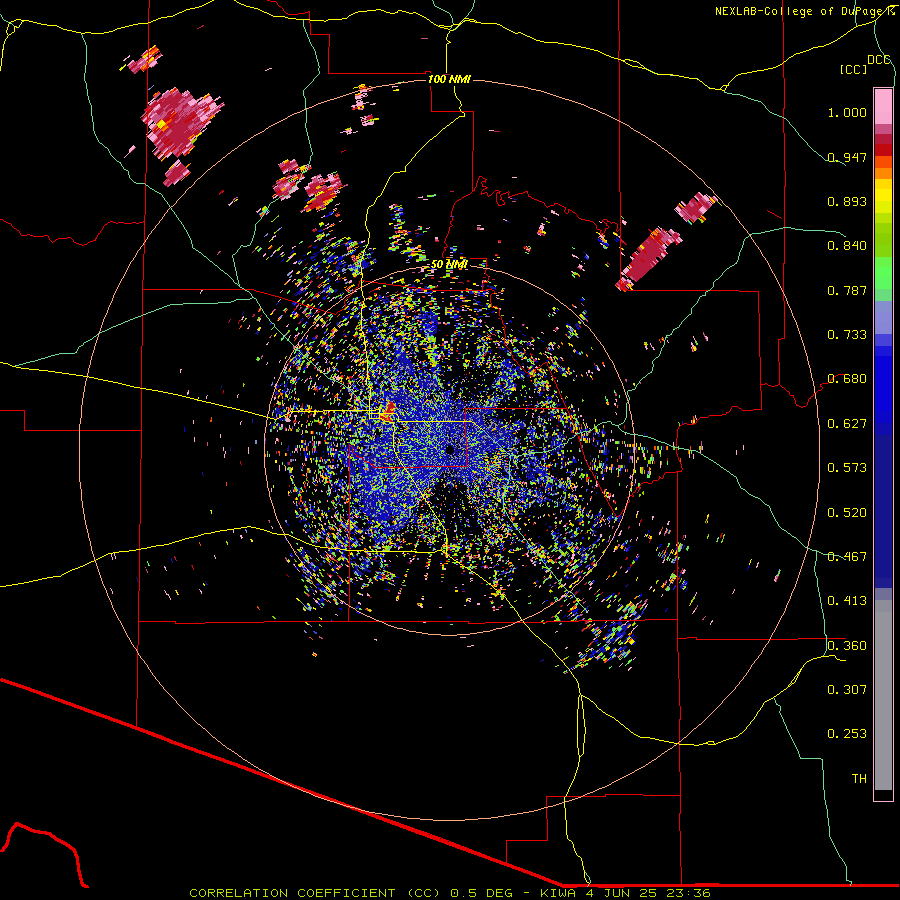900x900 pixels.
Task: Click the [CC] units label above color bar
Action: (853, 69)
